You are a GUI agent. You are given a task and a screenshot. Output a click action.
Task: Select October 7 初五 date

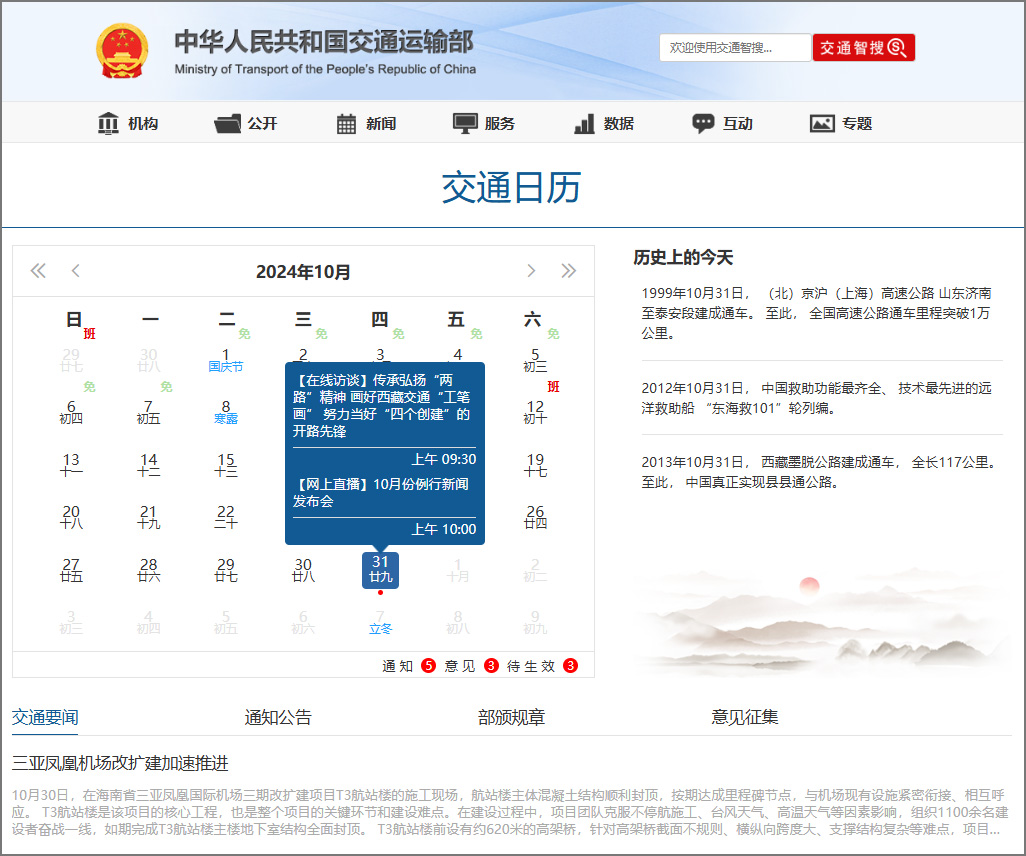149,413
